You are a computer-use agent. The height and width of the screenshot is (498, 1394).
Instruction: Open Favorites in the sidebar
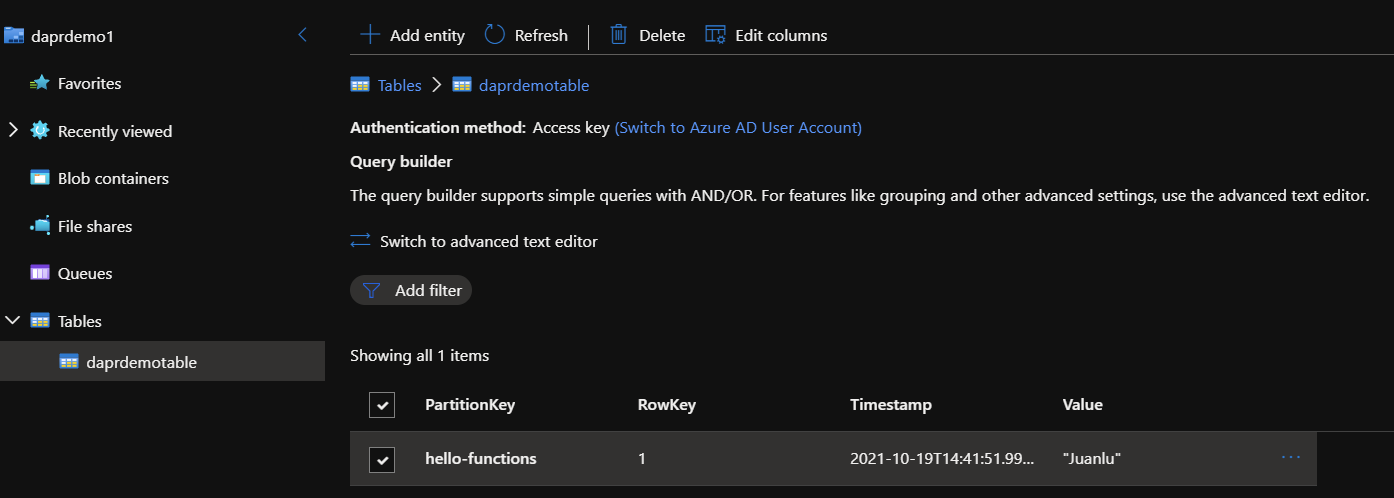pos(89,84)
